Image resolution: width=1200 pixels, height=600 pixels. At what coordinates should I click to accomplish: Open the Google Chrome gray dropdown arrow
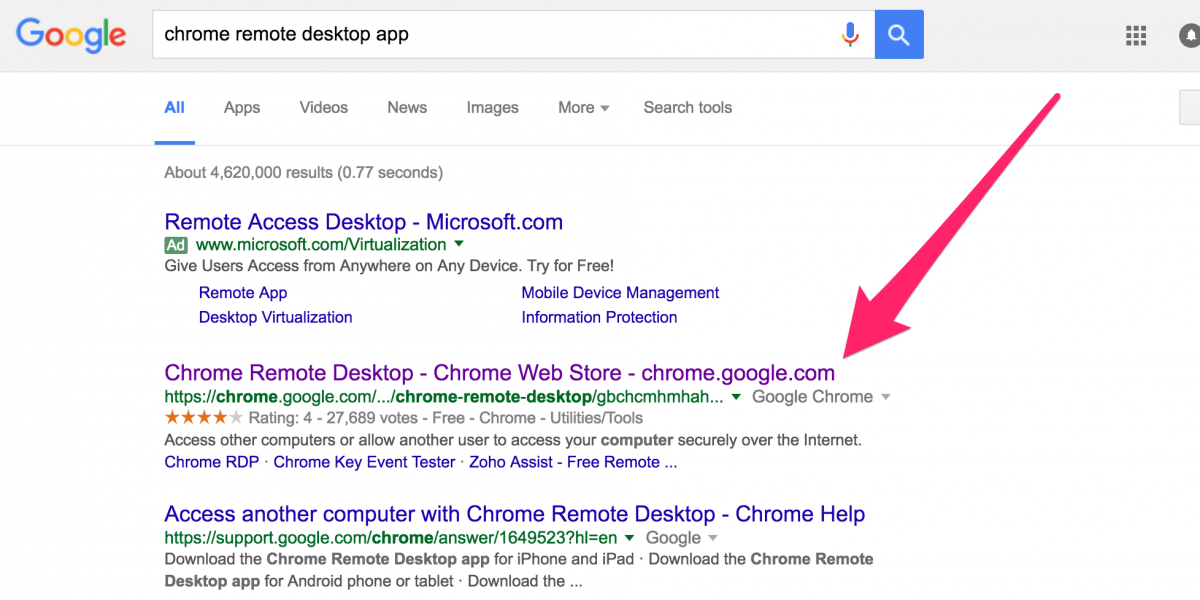click(x=884, y=397)
